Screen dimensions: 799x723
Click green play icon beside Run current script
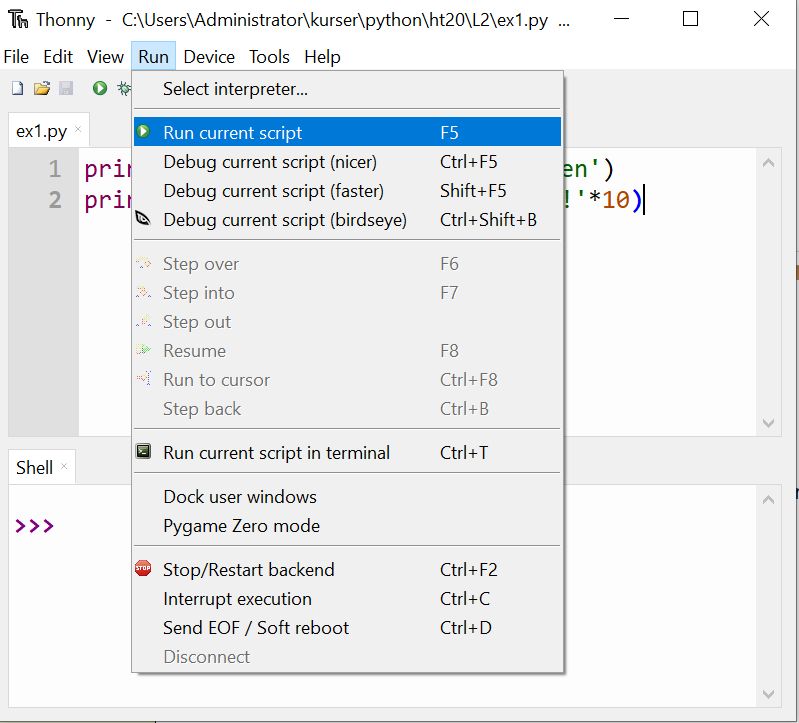143,131
